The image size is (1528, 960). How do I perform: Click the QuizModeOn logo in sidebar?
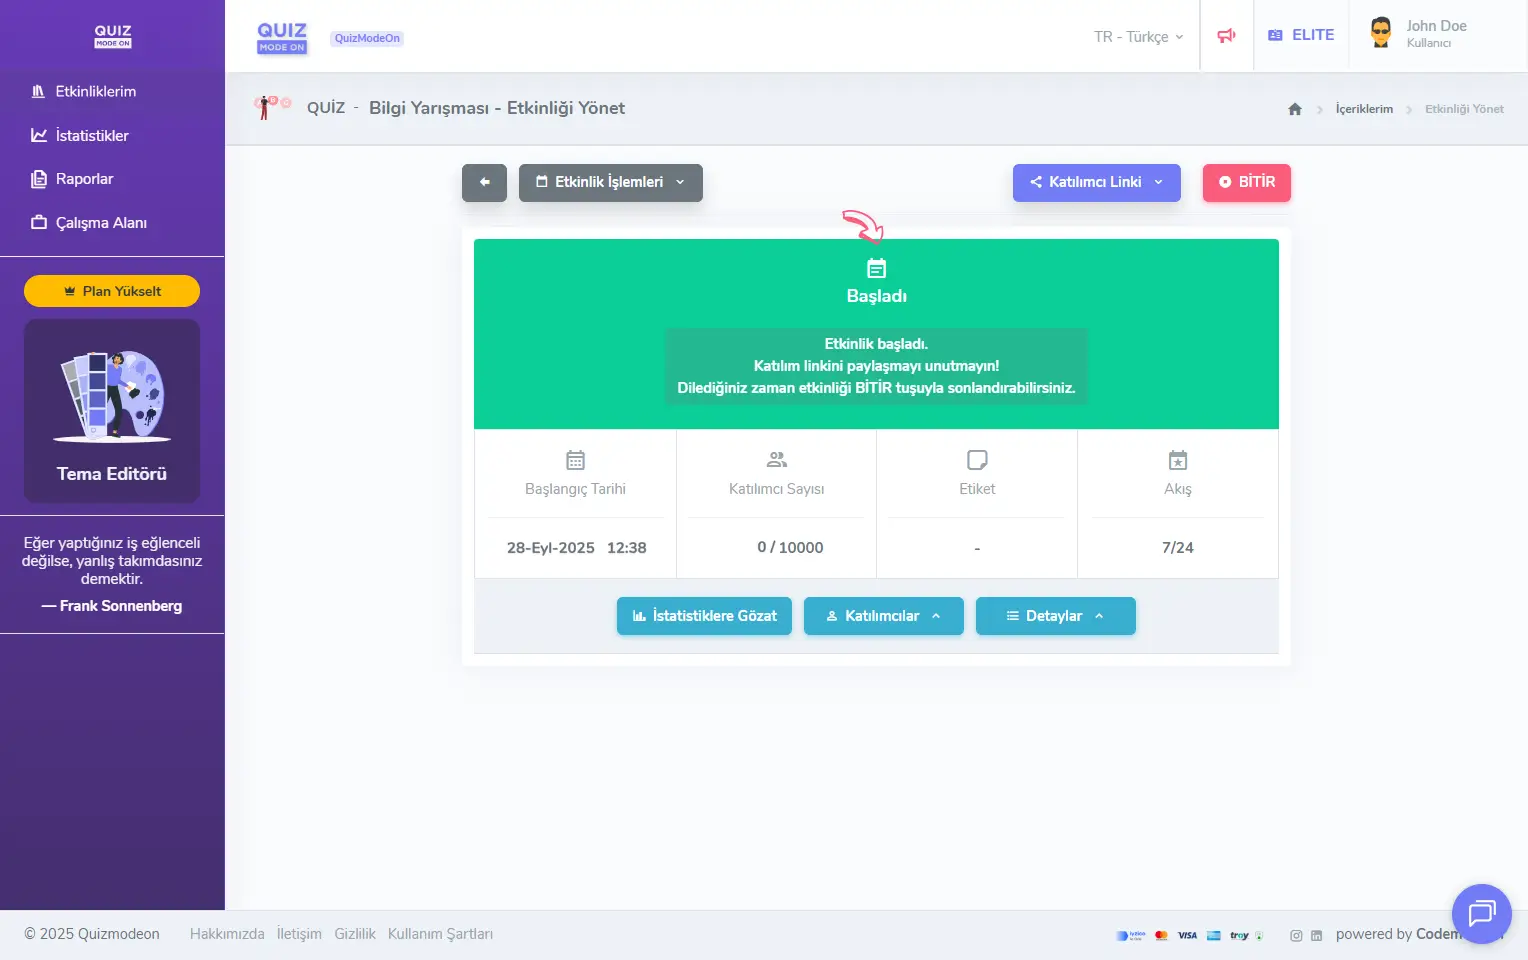(x=112, y=36)
